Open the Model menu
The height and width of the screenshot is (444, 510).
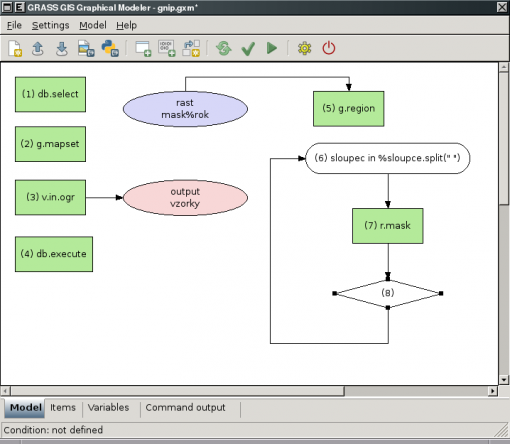click(93, 25)
